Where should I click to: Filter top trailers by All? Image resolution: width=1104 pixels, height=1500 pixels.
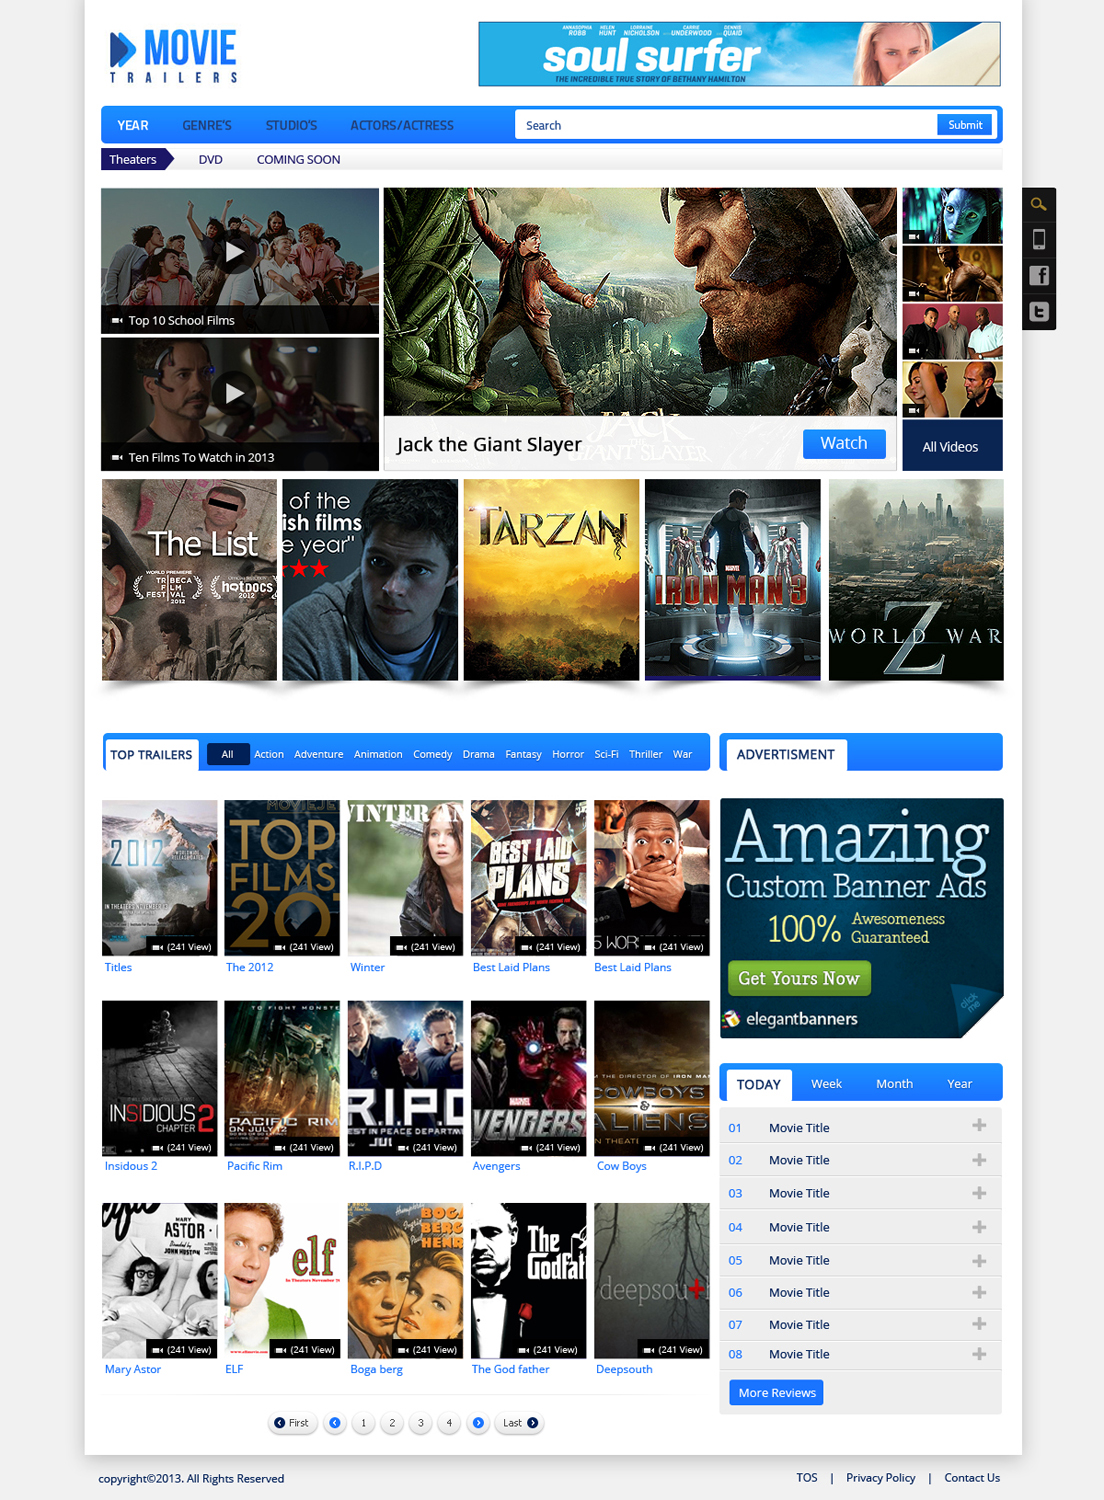pos(228,754)
